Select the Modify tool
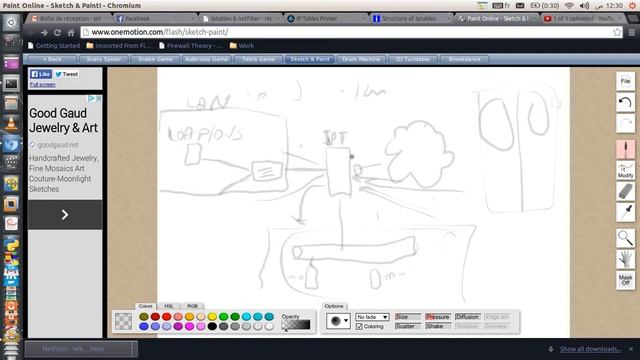 click(x=625, y=171)
